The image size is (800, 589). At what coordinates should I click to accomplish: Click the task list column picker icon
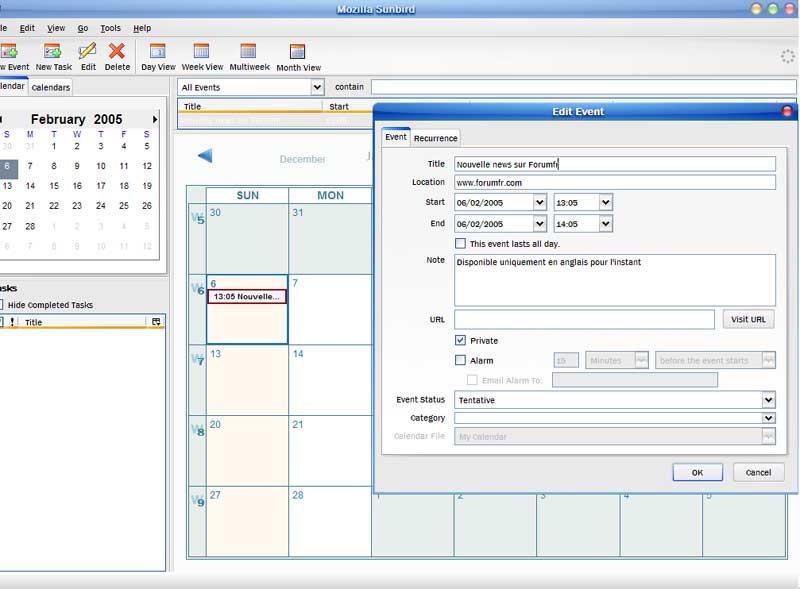pos(156,322)
